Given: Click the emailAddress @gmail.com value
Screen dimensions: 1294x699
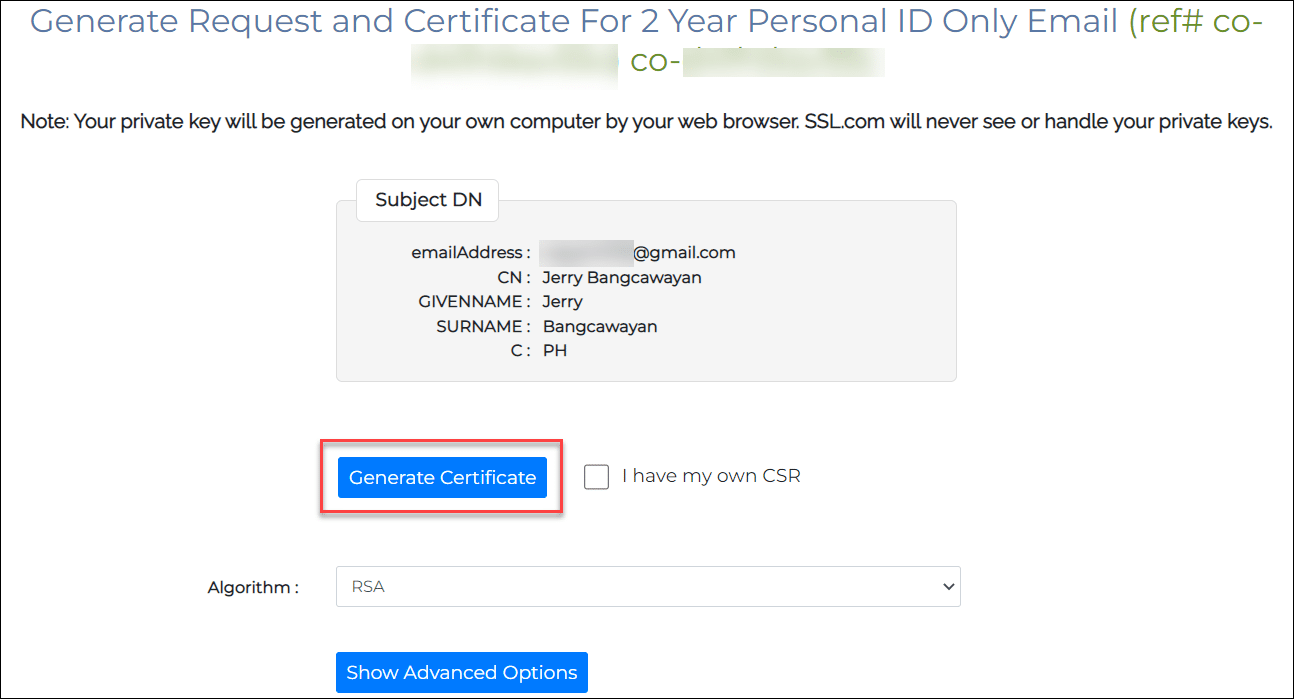Looking at the screenshot, I should [x=640, y=252].
